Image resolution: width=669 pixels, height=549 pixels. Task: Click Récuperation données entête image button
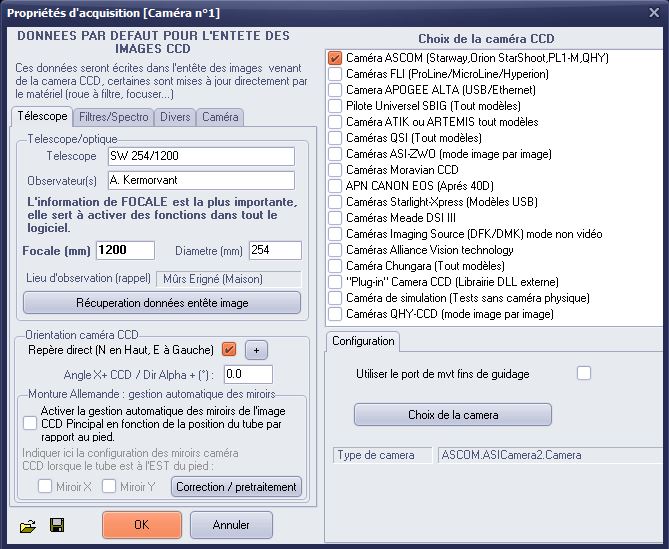pos(162,303)
